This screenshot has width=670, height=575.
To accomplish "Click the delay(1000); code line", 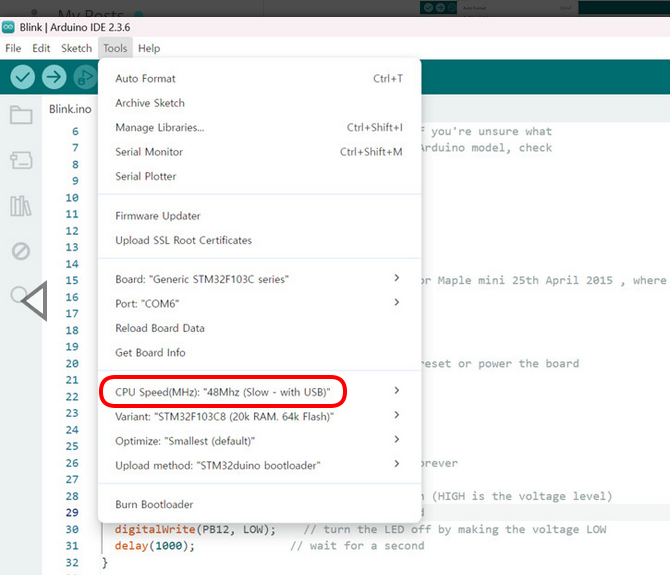I will [x=154, y=546].
